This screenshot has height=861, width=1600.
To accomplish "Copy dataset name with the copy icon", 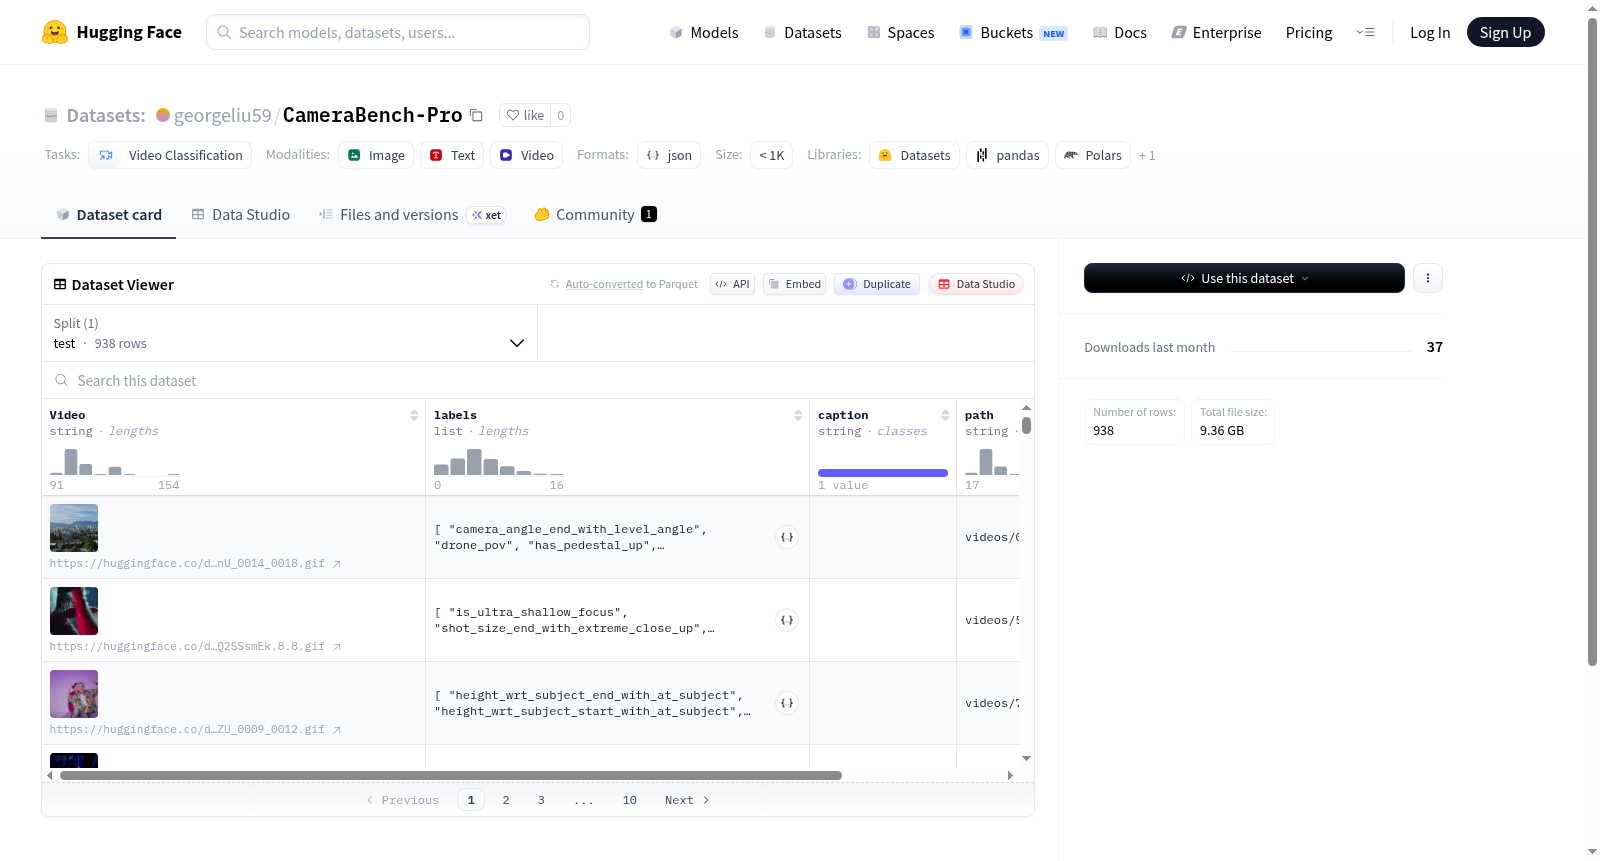I will [x=477, y=116].
